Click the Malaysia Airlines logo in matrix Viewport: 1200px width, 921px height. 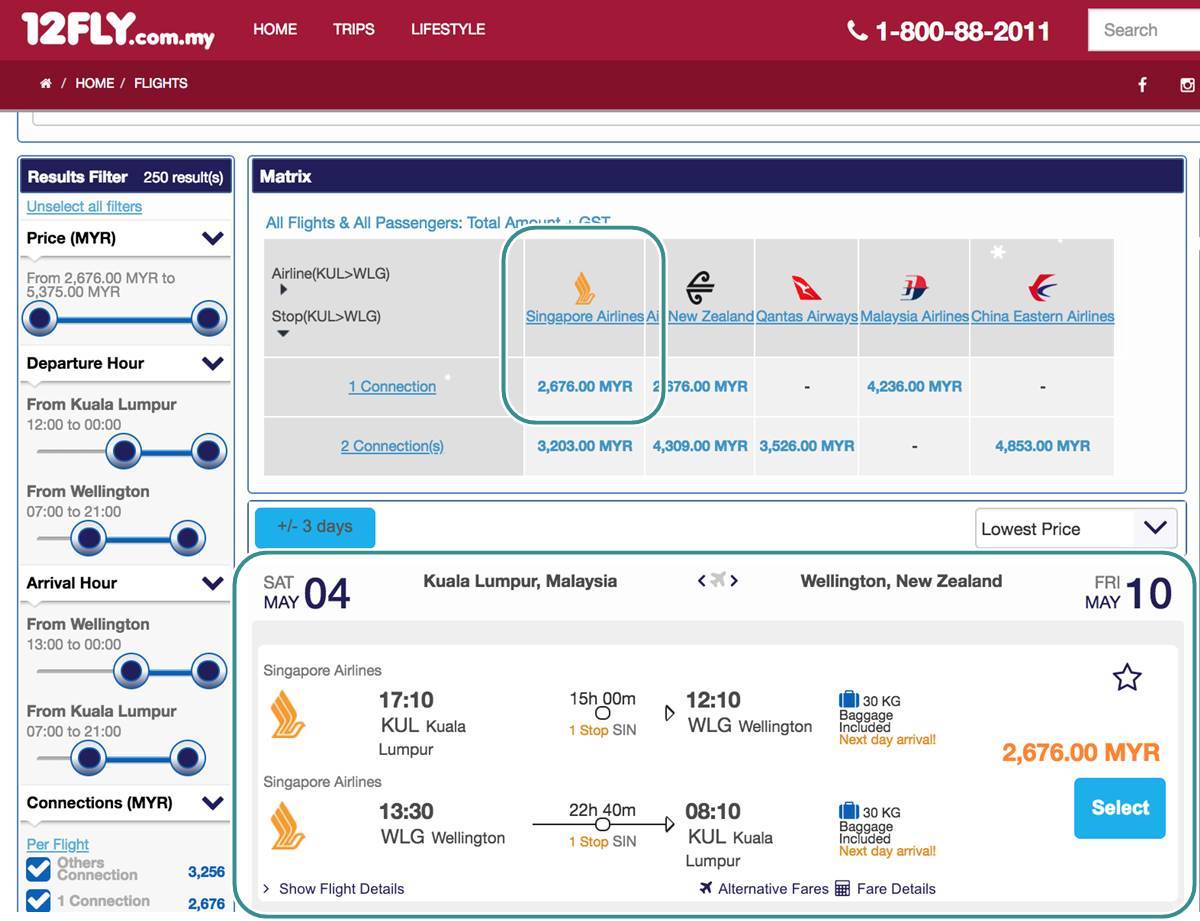[914, 288]
